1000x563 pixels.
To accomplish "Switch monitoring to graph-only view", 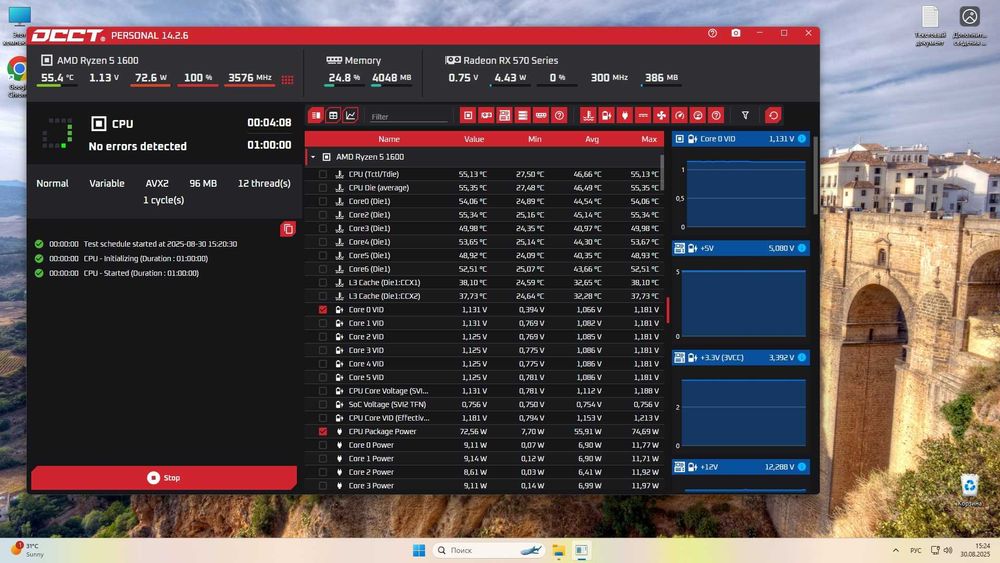I will (350, 115).
